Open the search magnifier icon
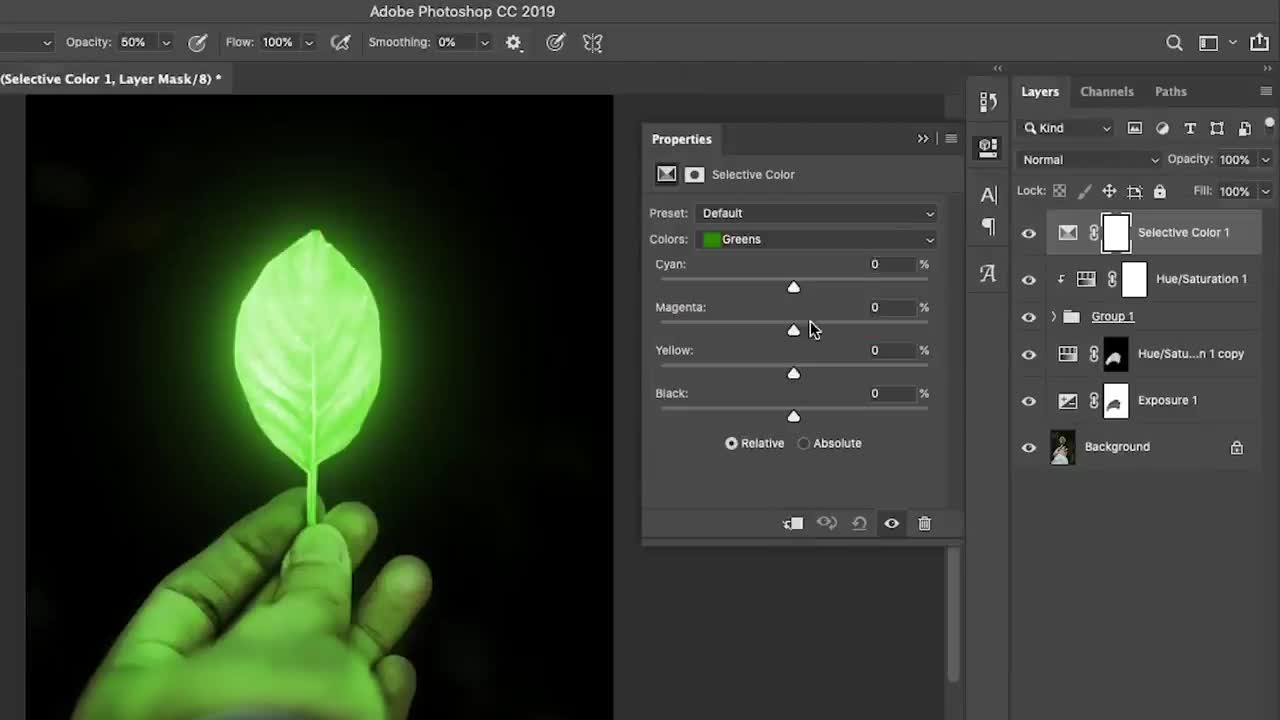Viewport: 1280px width, 720px height. coord(1174,43)
